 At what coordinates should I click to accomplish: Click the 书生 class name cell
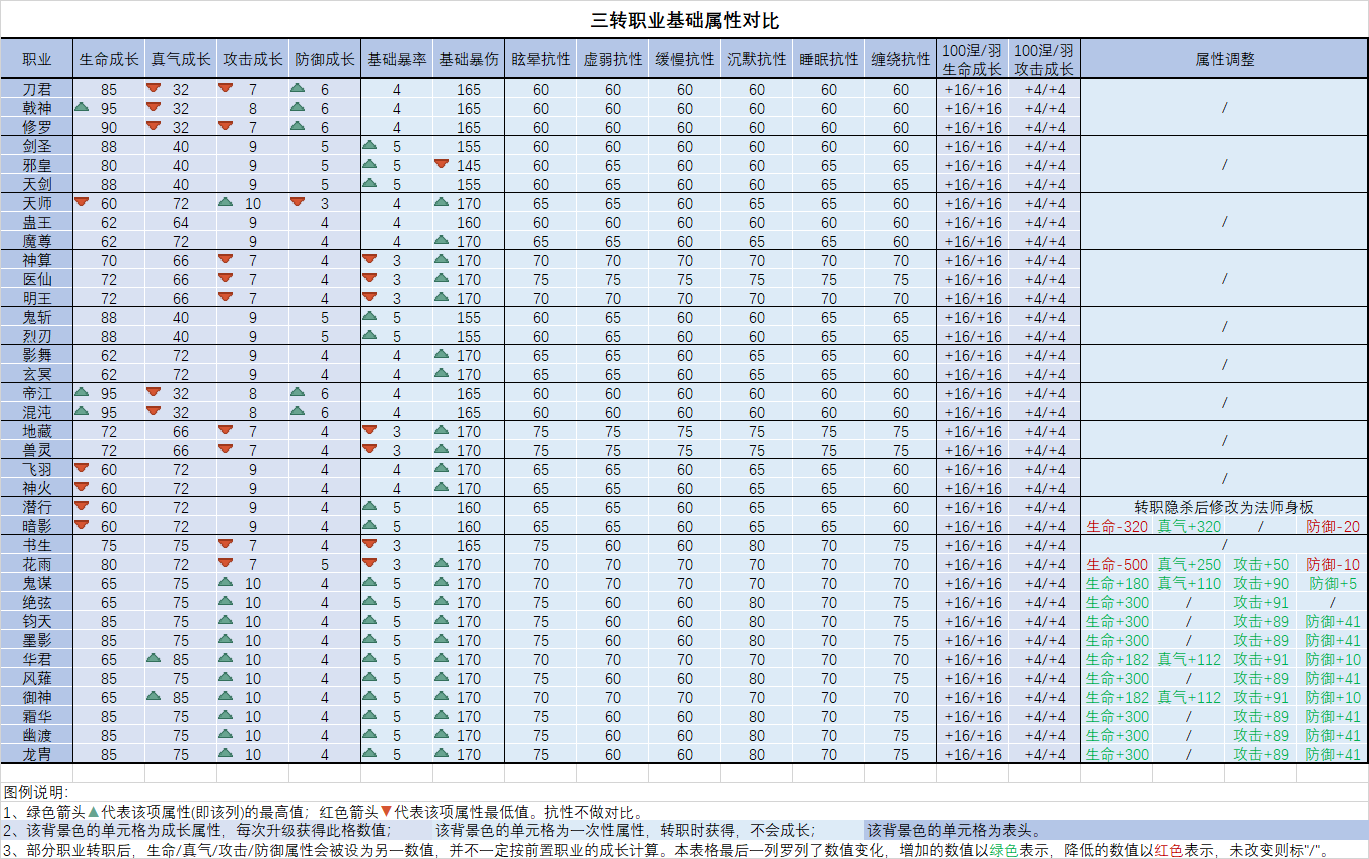point(37,545)
